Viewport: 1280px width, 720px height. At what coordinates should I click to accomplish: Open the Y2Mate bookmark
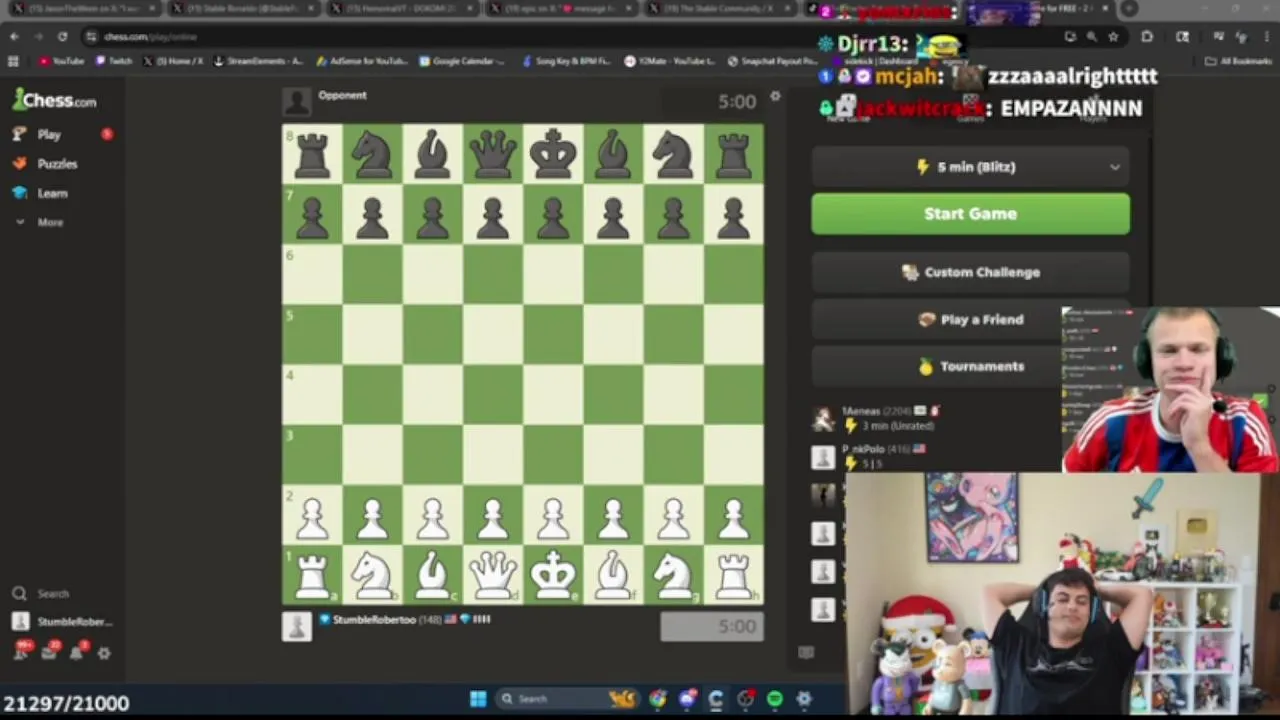(x=670, y=61)
